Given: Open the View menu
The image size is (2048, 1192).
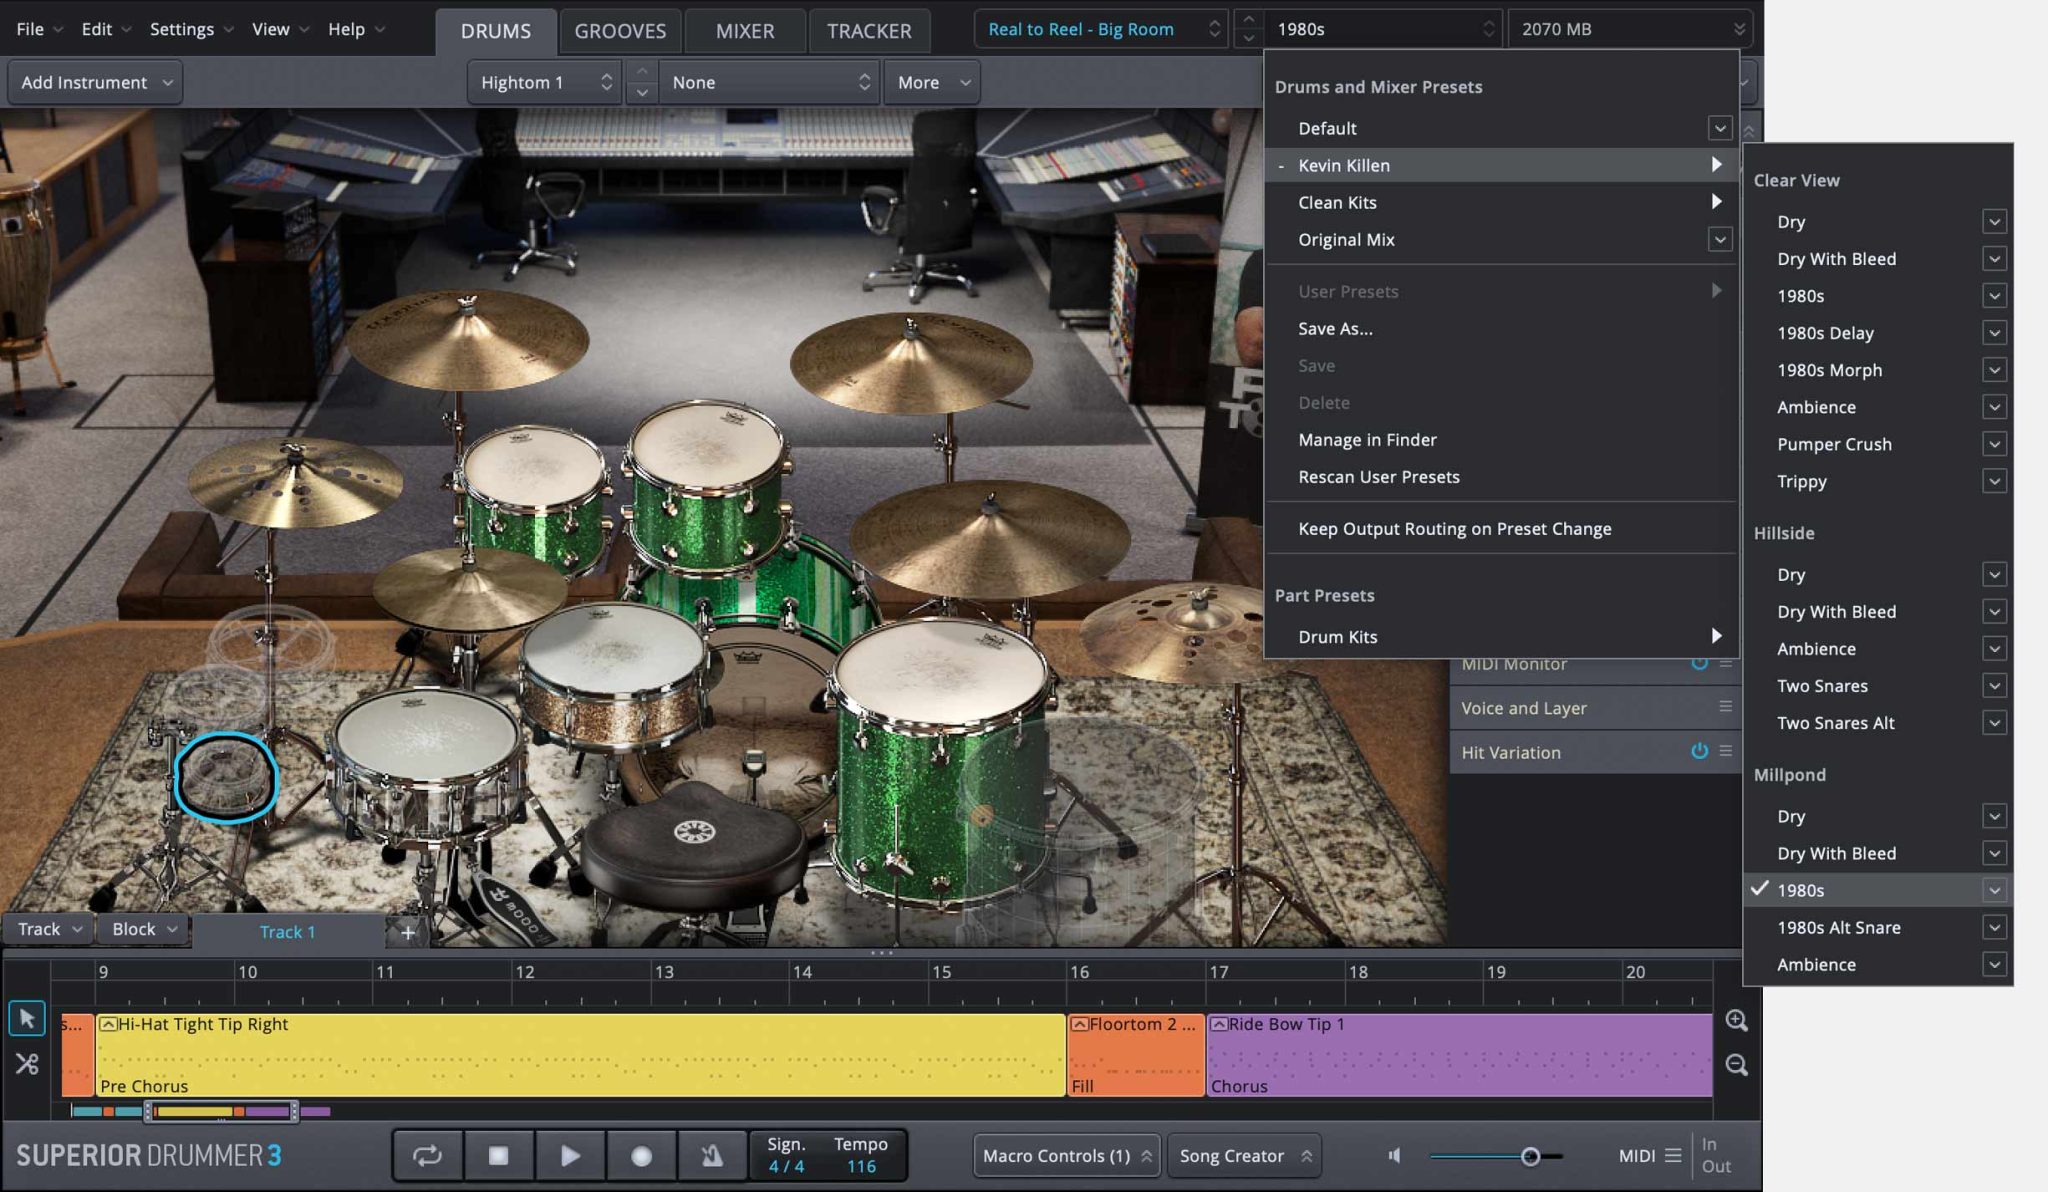Looking at the screenshot, I should [x=280, y=29].
